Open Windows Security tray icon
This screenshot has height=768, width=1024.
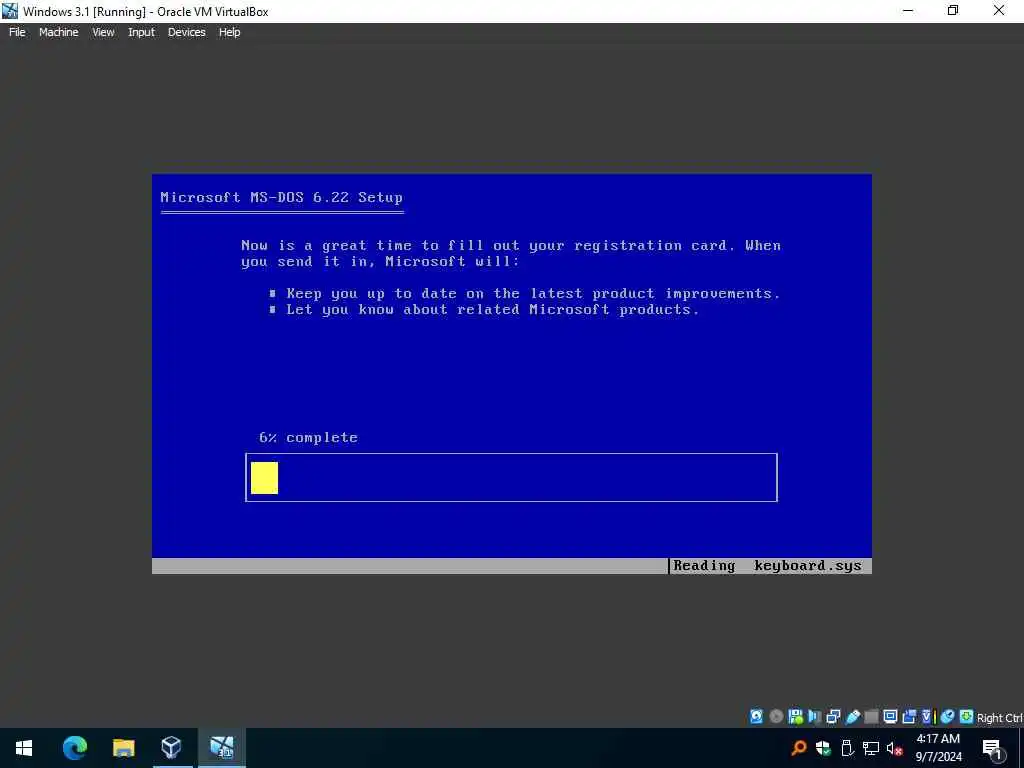(823, 748)
